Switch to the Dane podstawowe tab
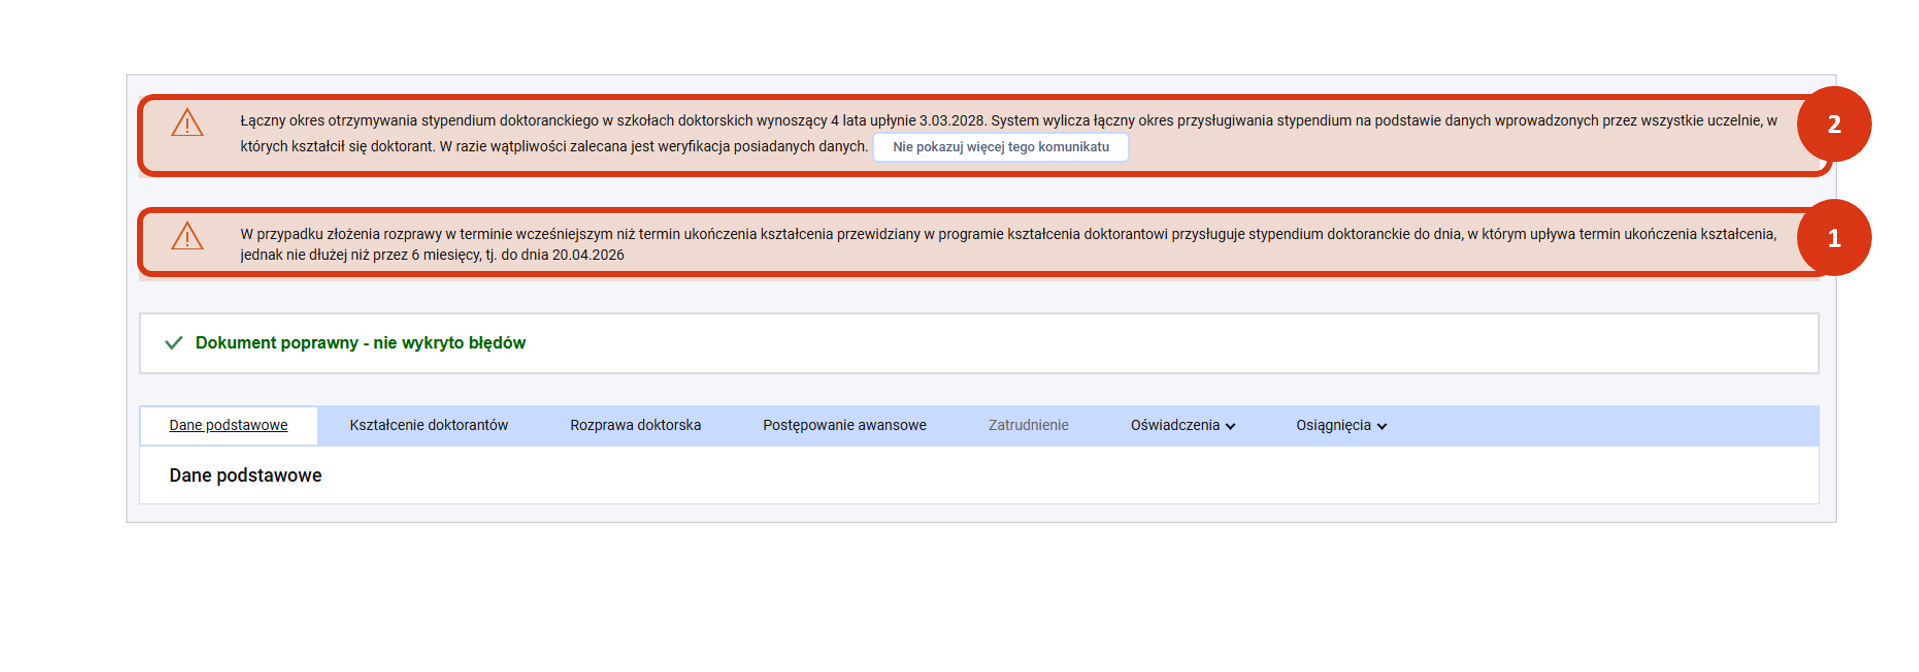This screenshot has width=1919, height=672. pyautogui.click(x=228, y=425)
